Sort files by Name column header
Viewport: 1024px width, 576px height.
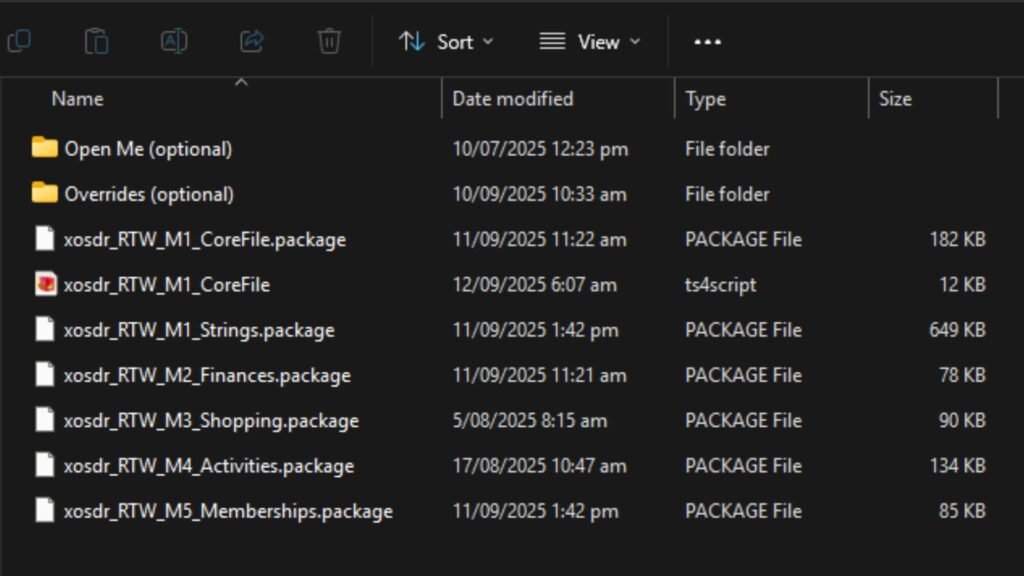[77, 99]
